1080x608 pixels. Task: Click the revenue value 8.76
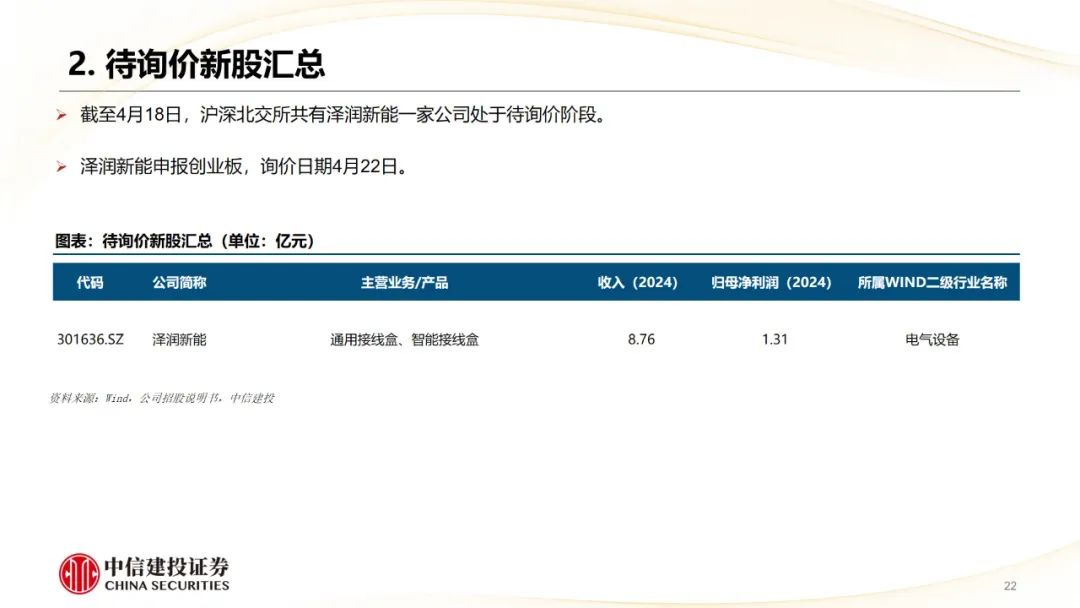tap(640, 339)
